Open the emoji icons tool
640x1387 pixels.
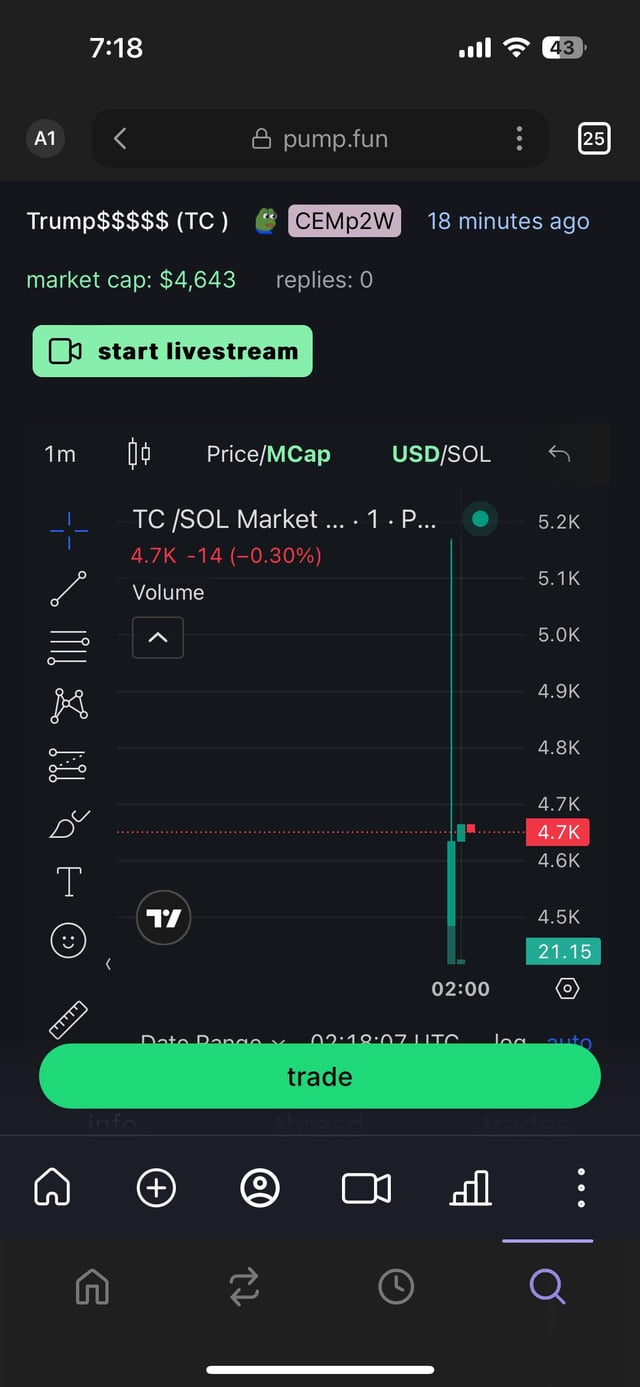68,940
